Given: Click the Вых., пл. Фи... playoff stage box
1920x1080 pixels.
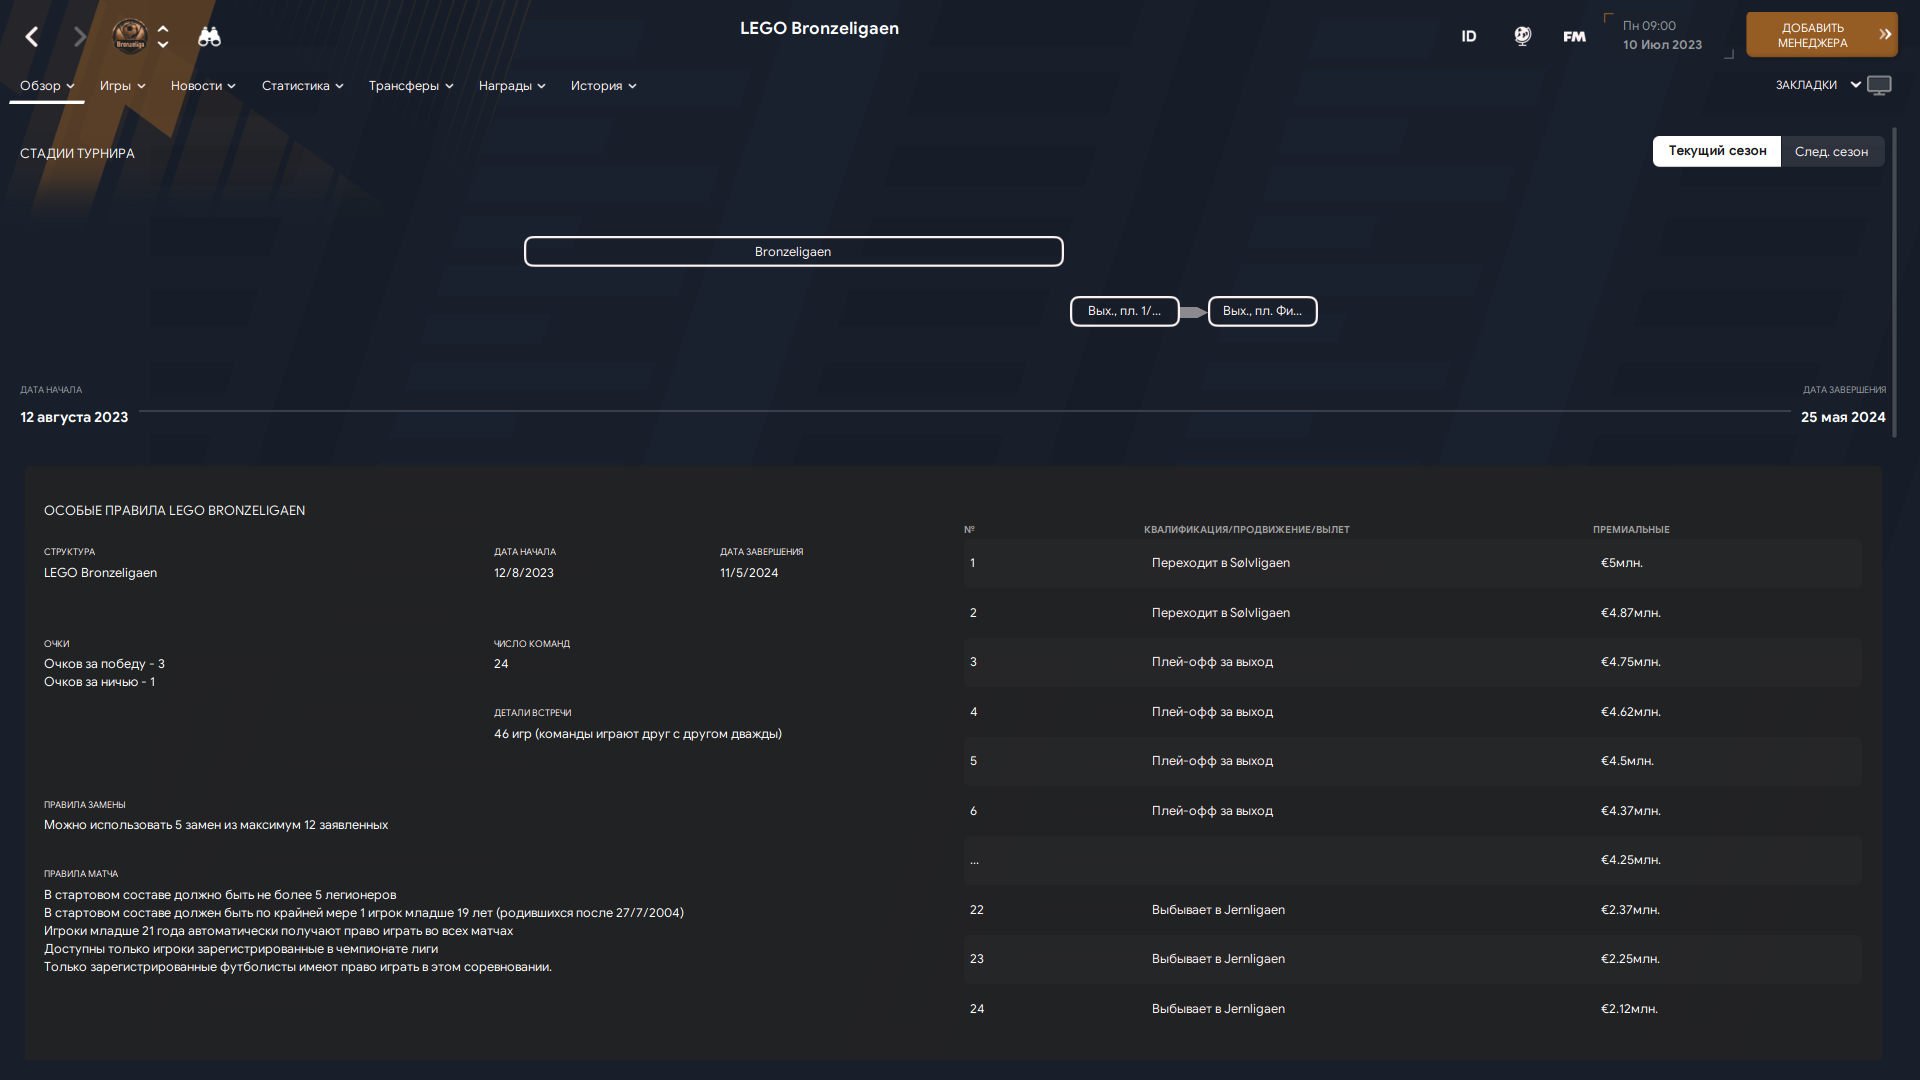Looking at the screenshot, I should [x=1262, y=311].
